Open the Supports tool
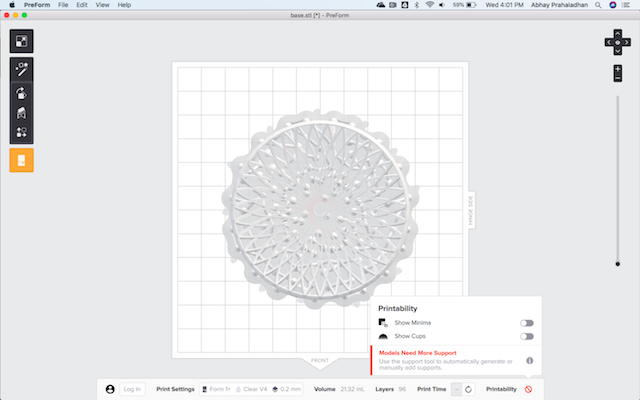Viewport: 640px width, 400px height. point(21,113)
